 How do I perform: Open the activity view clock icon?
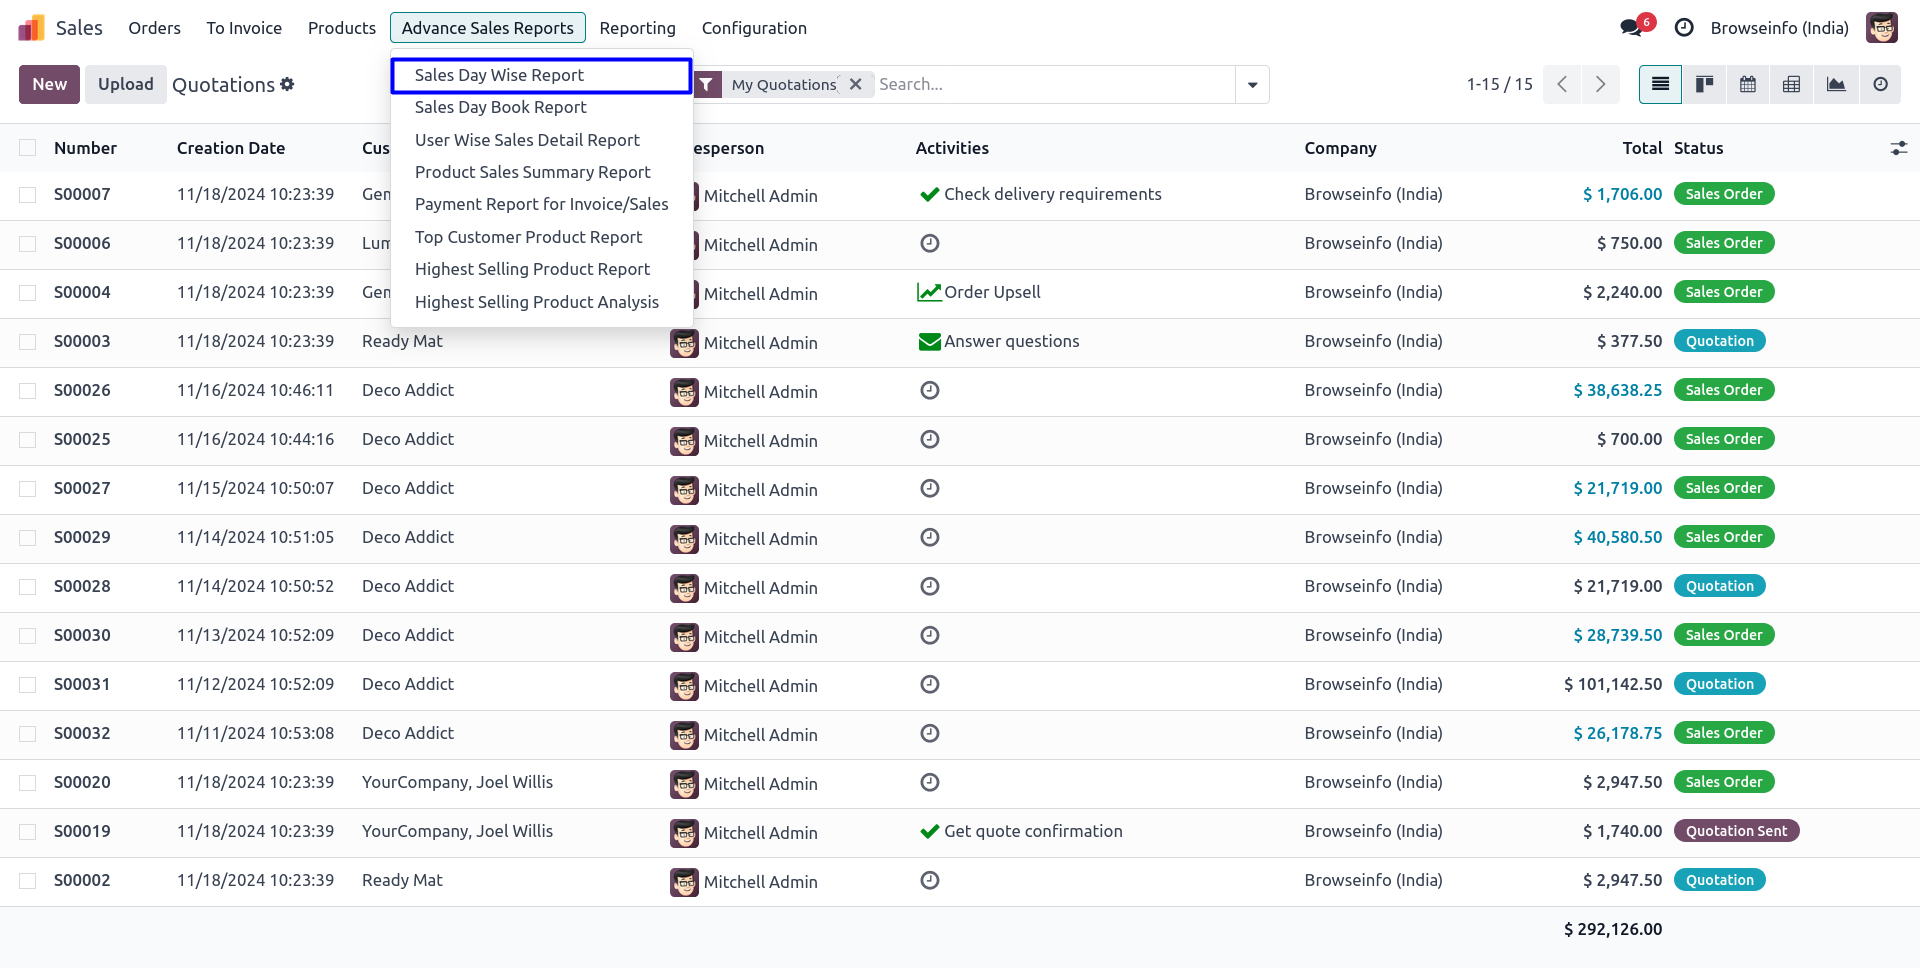(x=1880, y=85)
